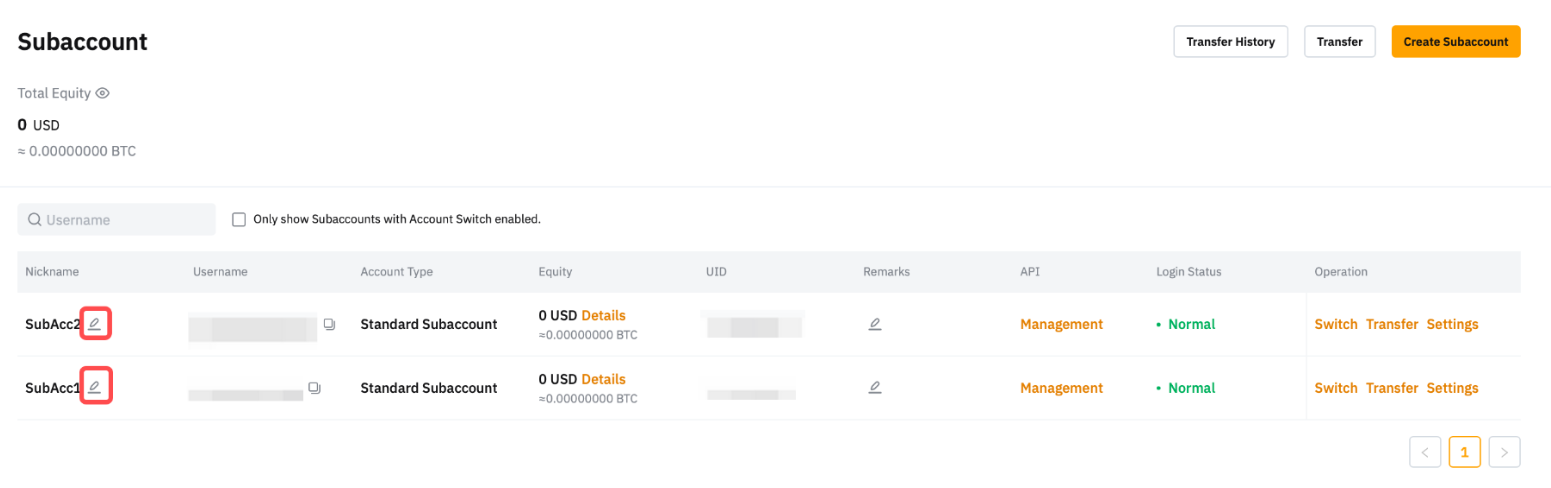Copy SubAcc2 username icon
This screenshot has height=488, width=1551.
coord(329,324)
